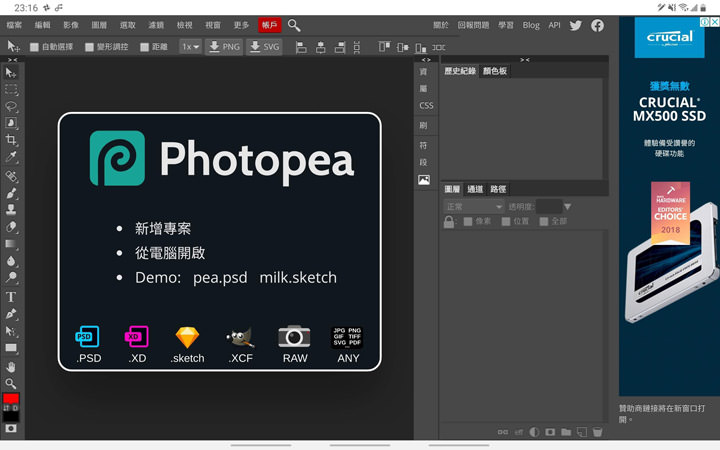Image resolution: width=720 pixels, height=450 pixels.
Task: Open the 1x export scale dropdown
Action: tap(190, 47)
